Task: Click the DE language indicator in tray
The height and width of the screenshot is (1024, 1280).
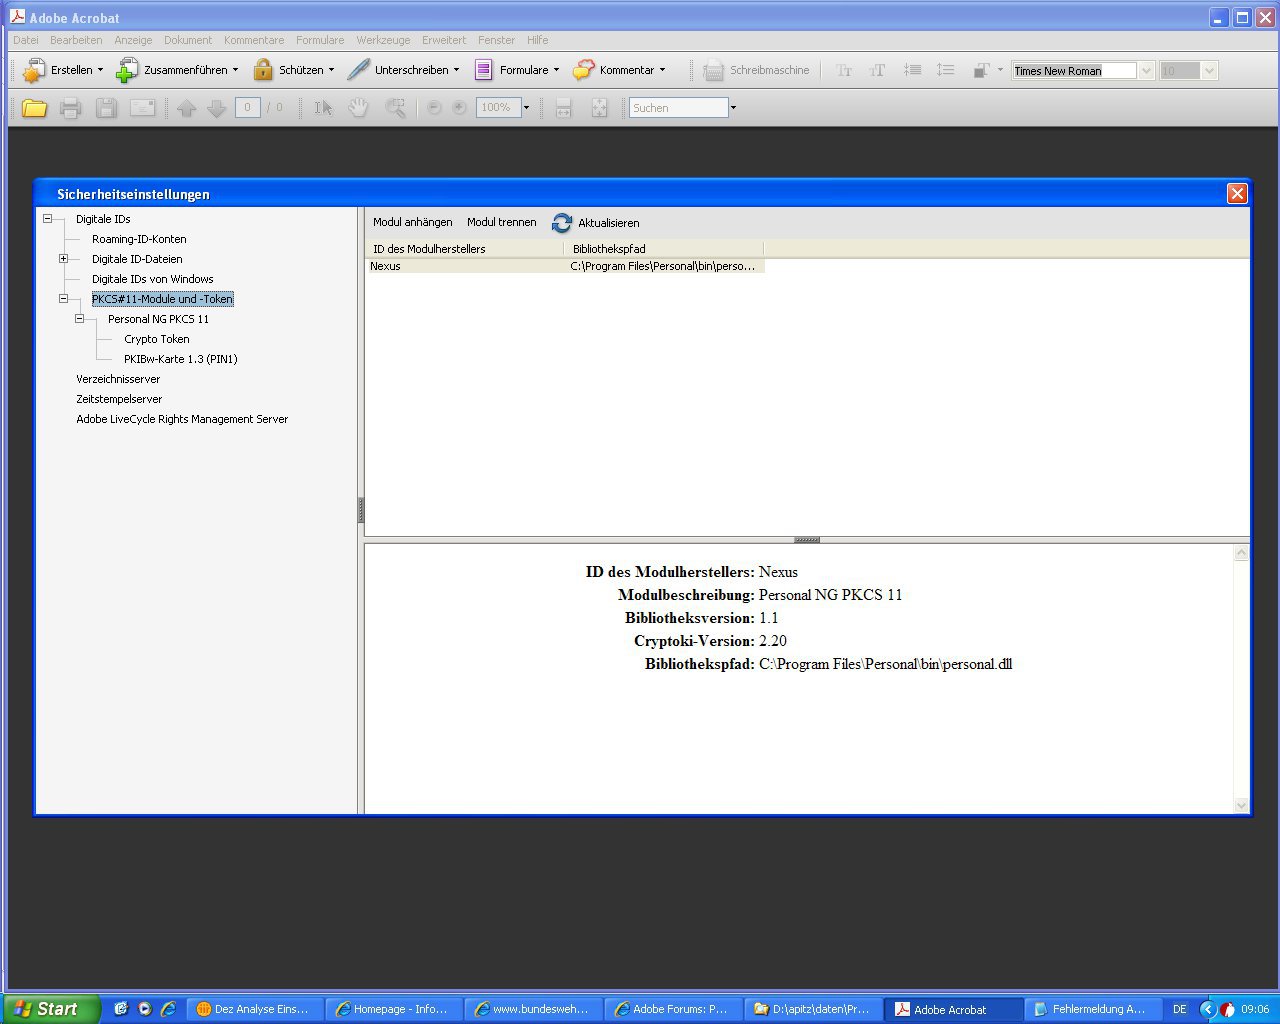Action: 1179,1009
